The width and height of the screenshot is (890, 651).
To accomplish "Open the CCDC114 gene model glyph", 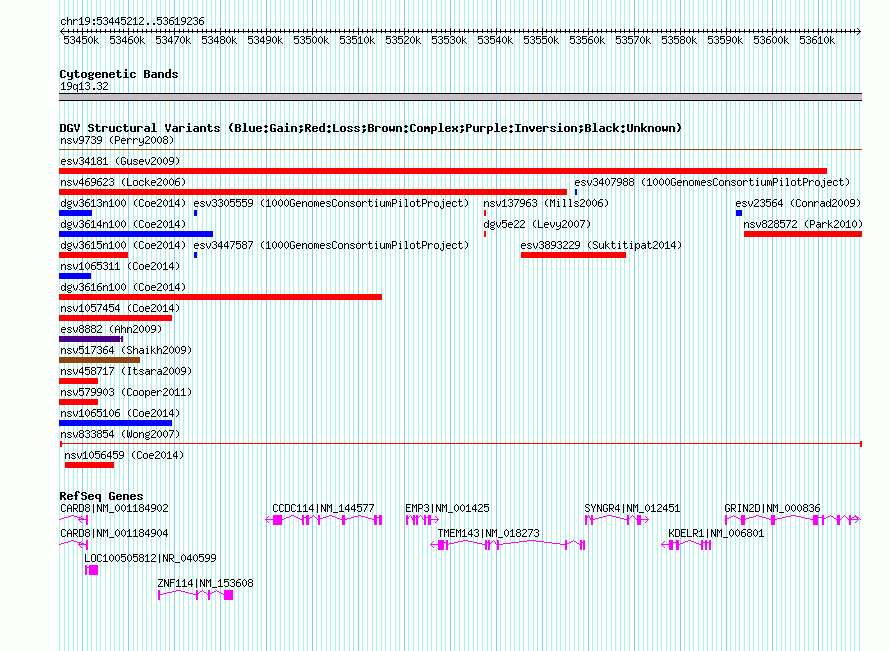I will point(324,520).
